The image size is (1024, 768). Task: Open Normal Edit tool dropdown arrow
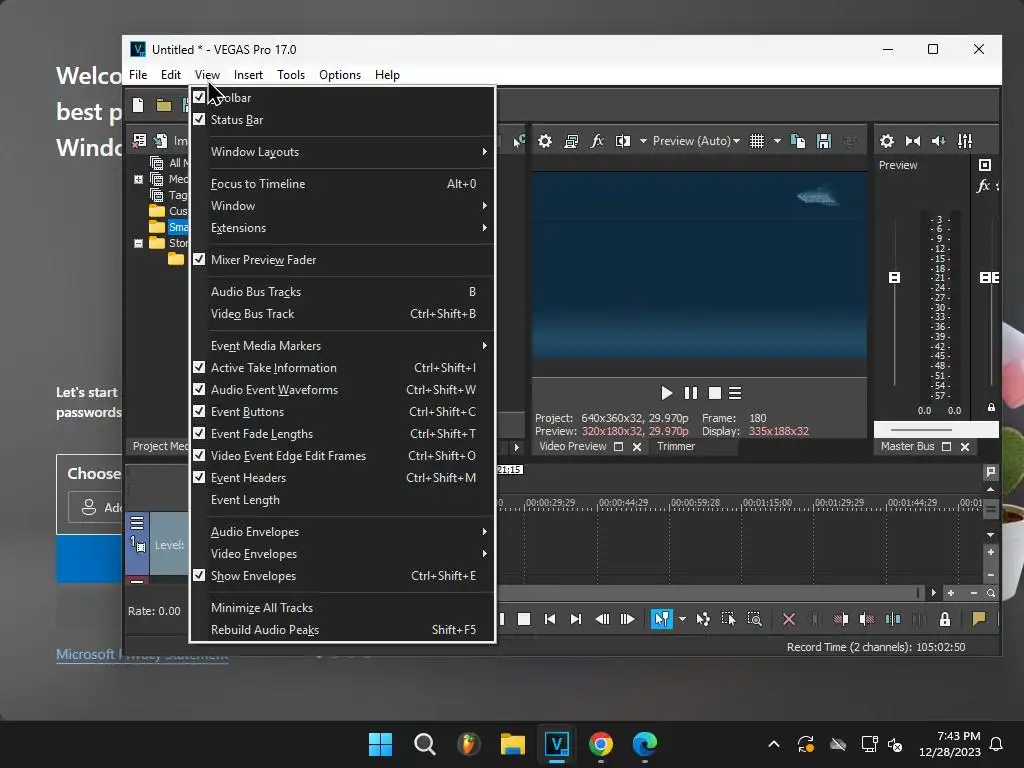(682, 619)
